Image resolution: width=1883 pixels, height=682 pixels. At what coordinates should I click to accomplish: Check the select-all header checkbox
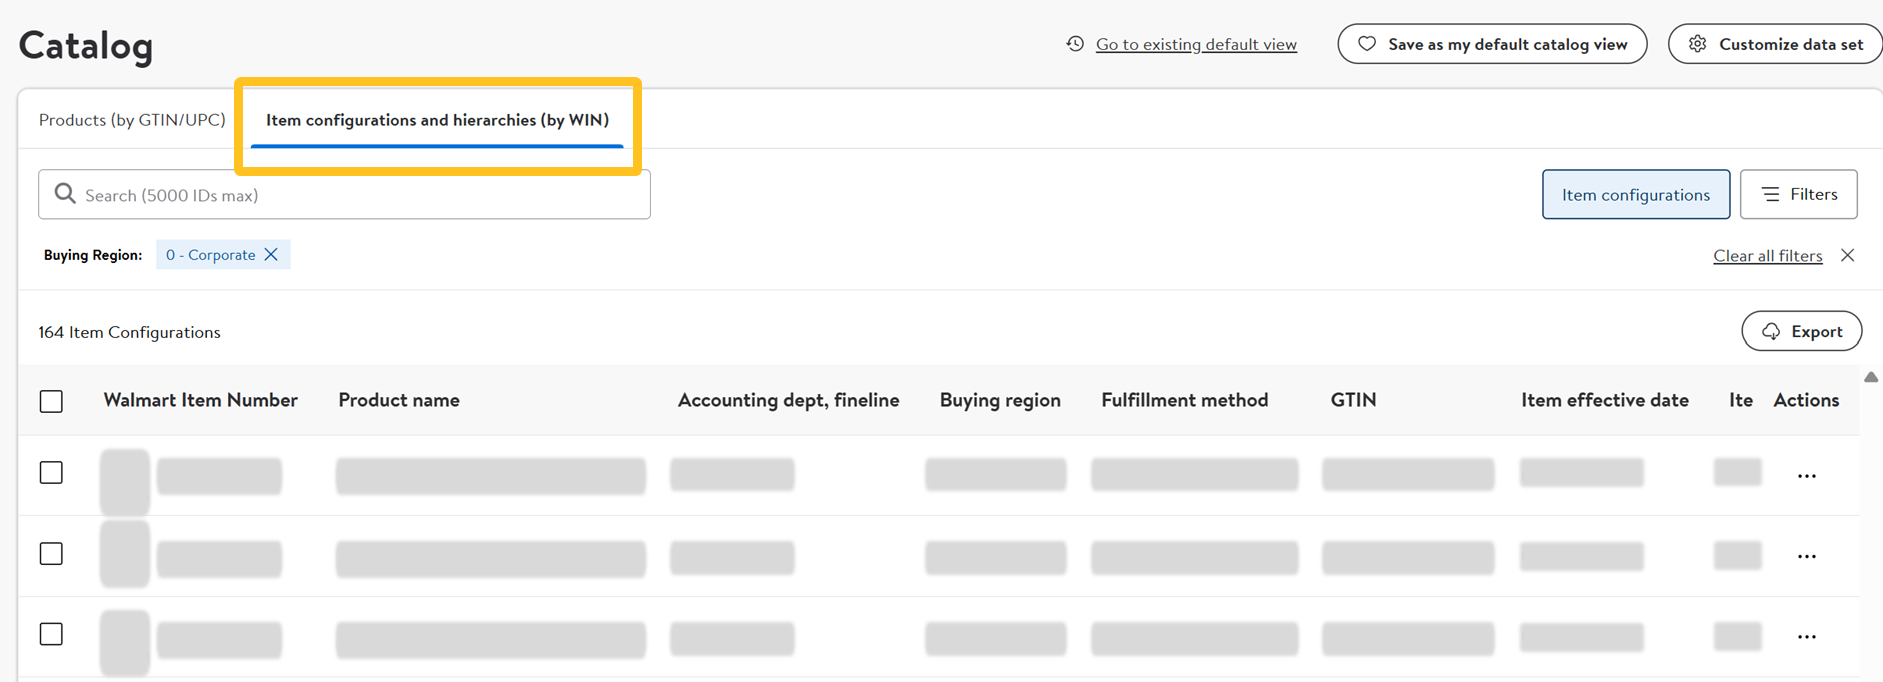tap(51, 401)
